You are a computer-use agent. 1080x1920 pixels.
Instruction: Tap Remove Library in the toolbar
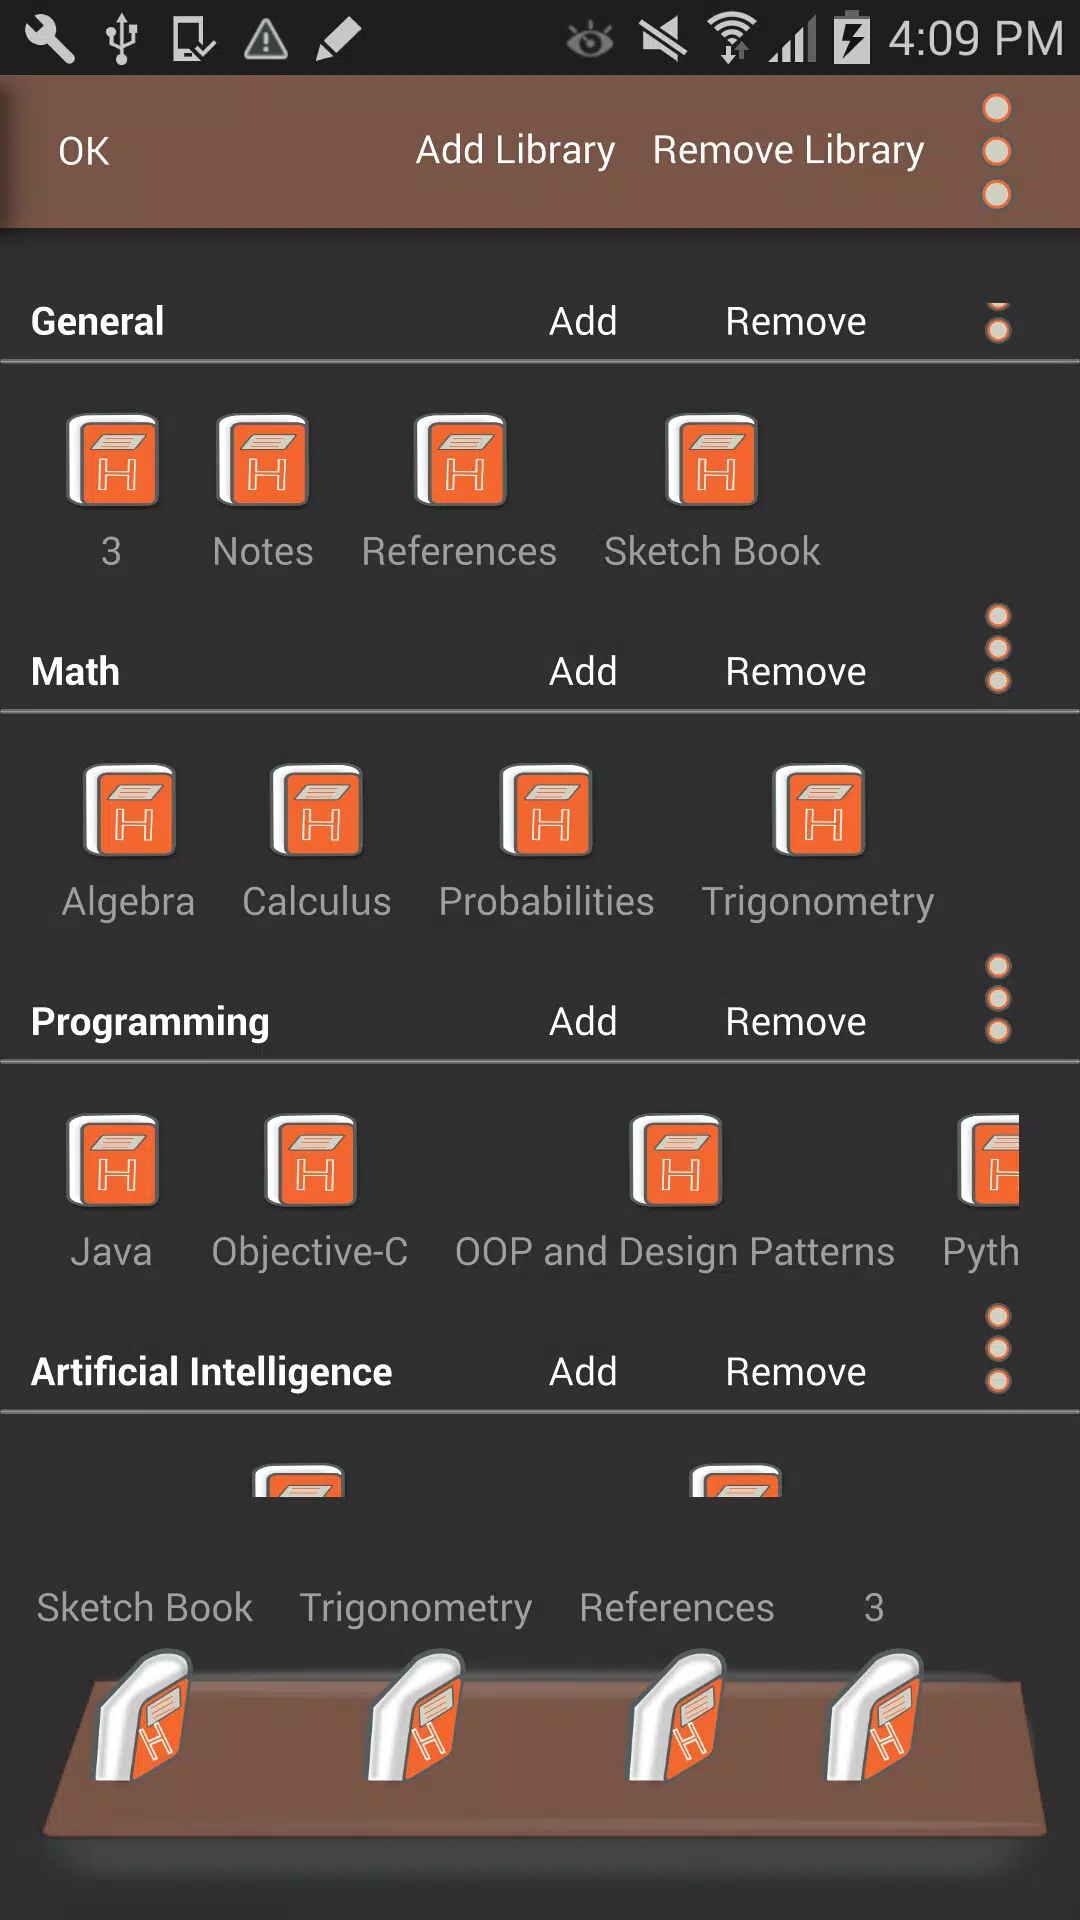pos(788,150)
